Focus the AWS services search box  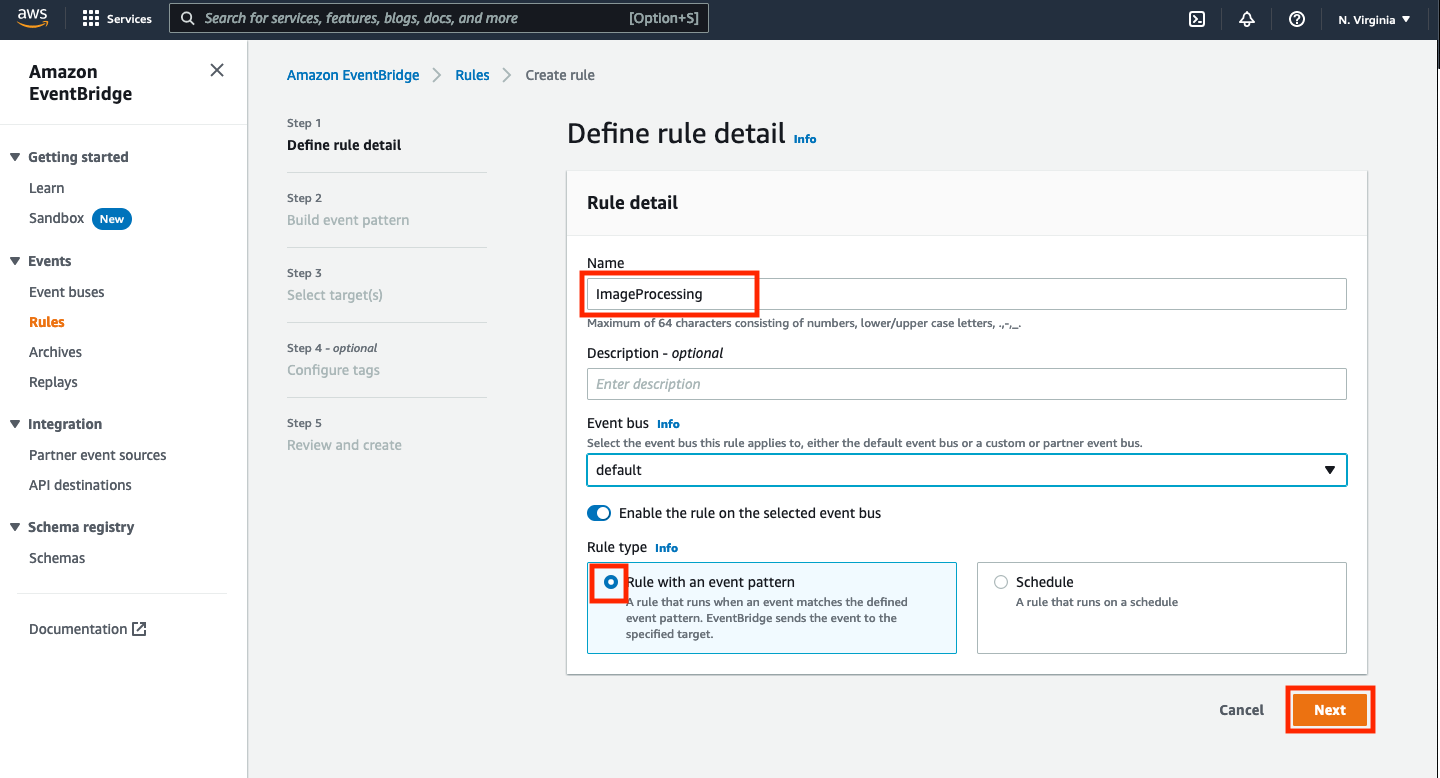439,18
